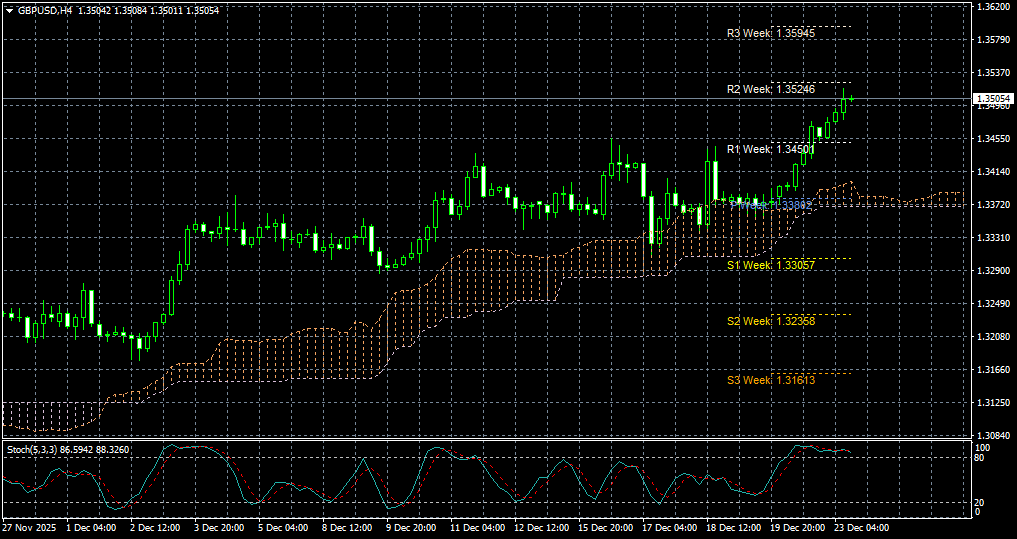
Task: Select the S3 Week: 1.31613 pivot label
Action: pyautogui.click(x=771, y=379)
